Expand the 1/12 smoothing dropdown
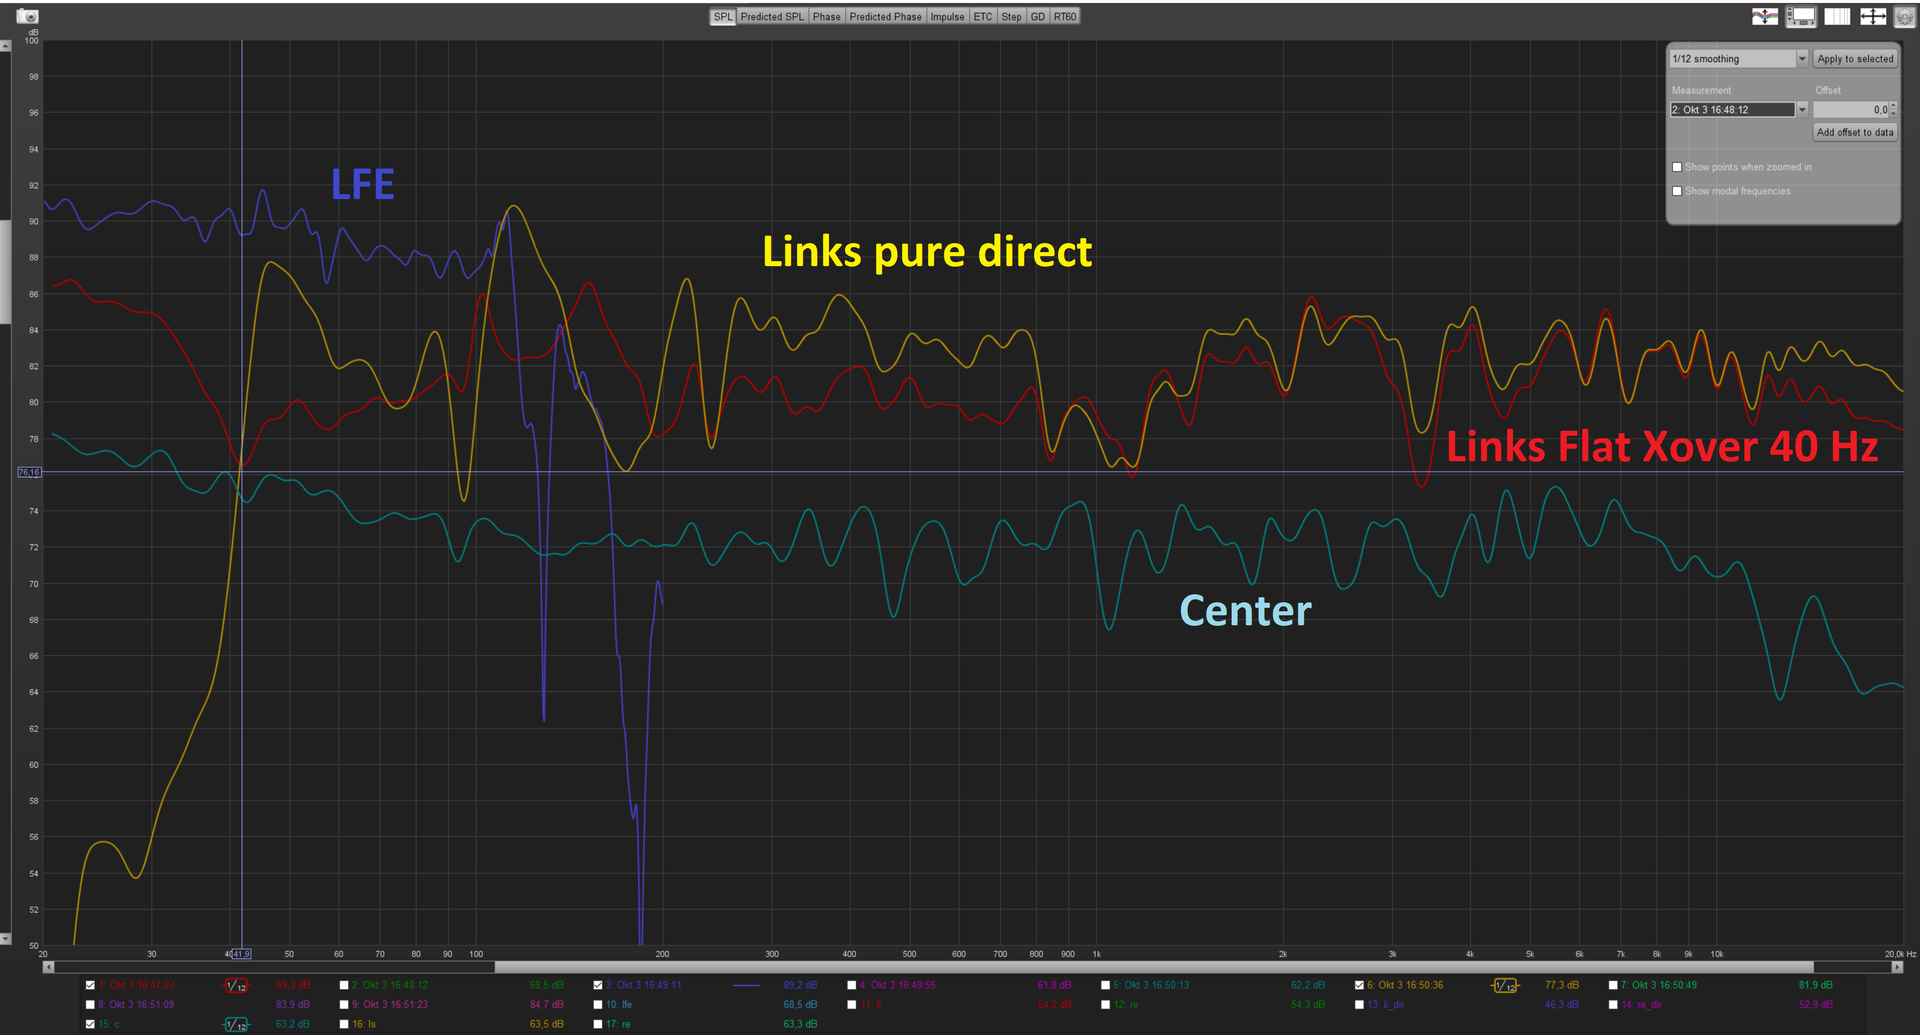 click(1802, 59)
